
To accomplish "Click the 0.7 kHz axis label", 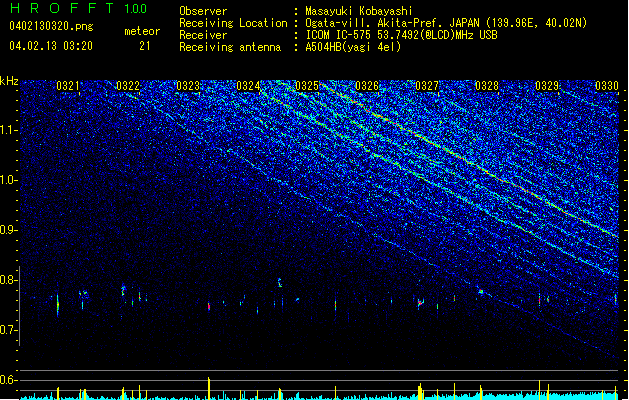I will [8, 330].
